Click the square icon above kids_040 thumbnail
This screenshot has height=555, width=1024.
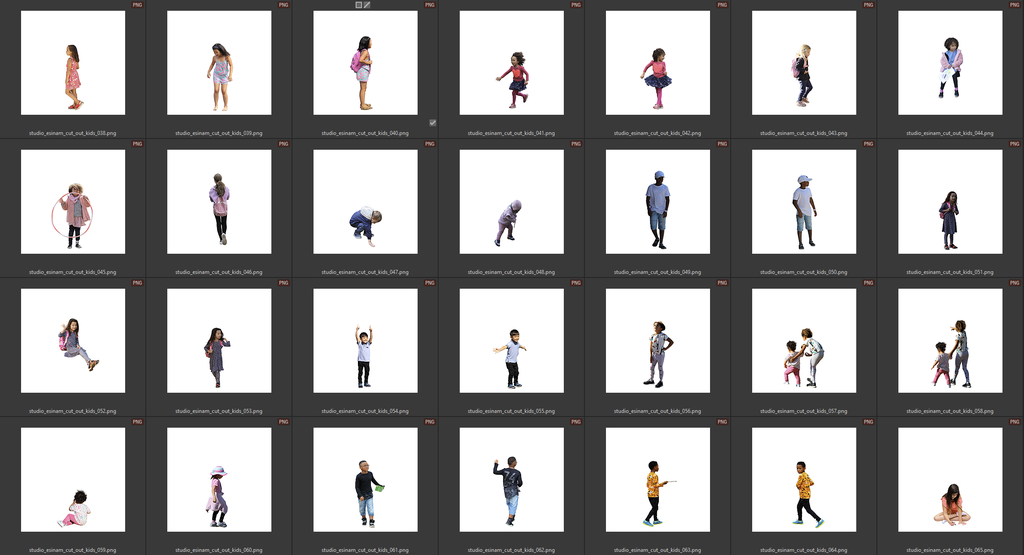[359, 5]
